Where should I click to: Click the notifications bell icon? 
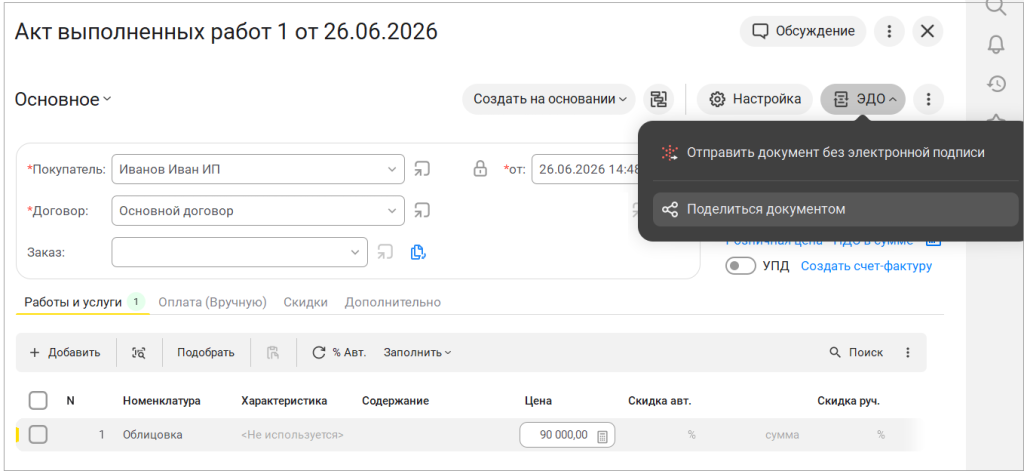(995, 44)
